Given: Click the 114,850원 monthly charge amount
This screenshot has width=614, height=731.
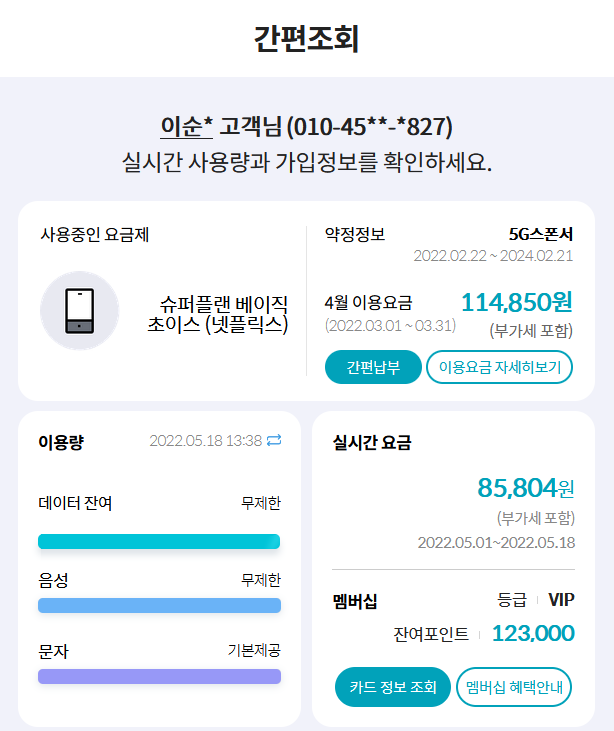Looking at the screenshot, I should click(516, 302).
